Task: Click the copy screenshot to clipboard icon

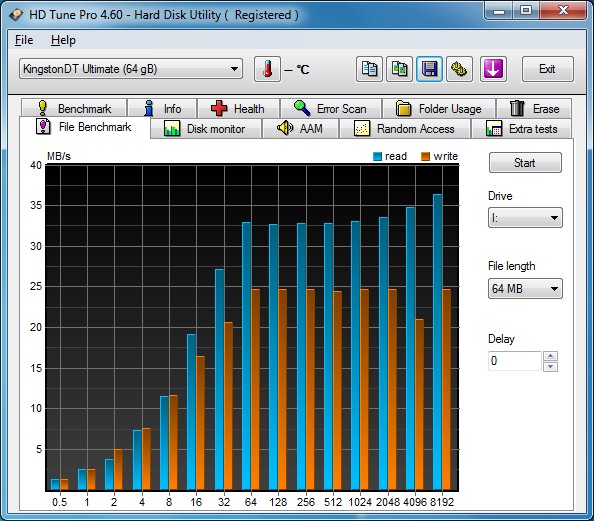Action: [399, 69]
